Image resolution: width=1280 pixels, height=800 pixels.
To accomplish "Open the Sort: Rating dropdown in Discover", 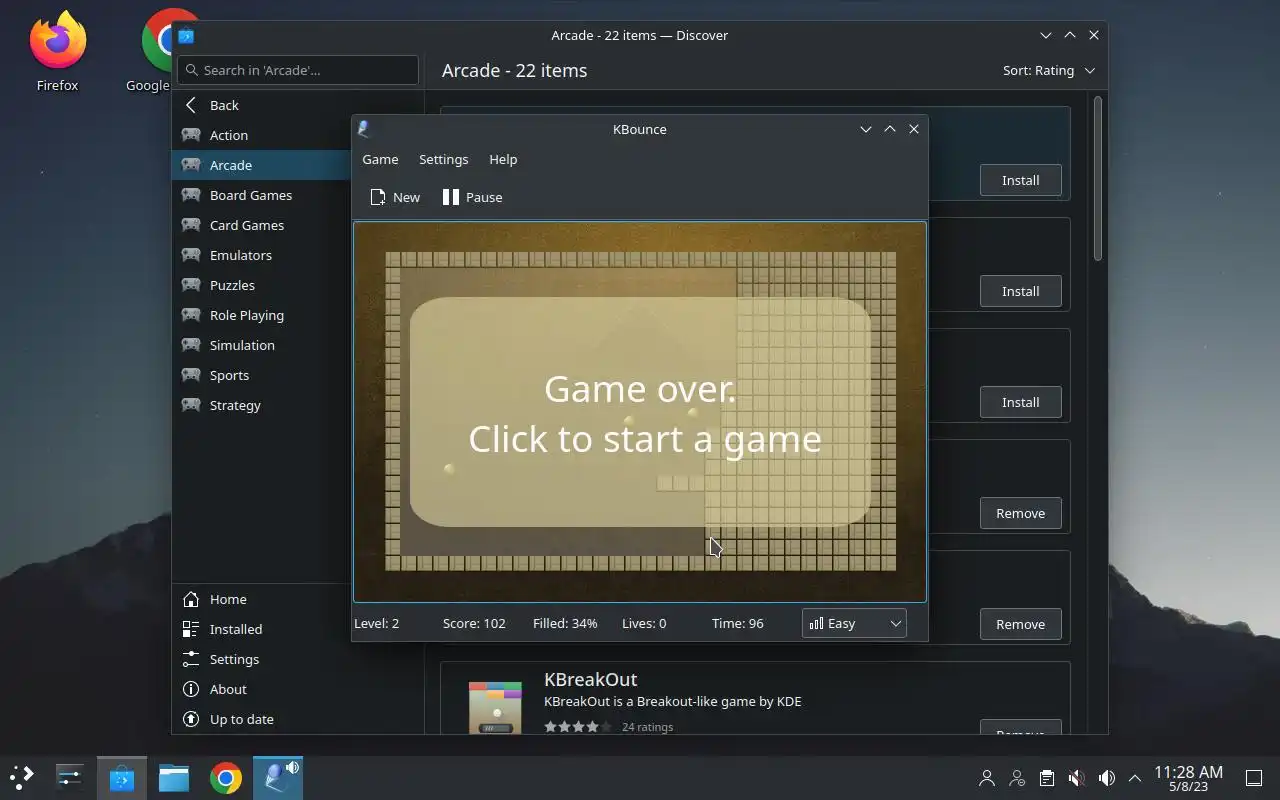I will tap(1049, 70).
